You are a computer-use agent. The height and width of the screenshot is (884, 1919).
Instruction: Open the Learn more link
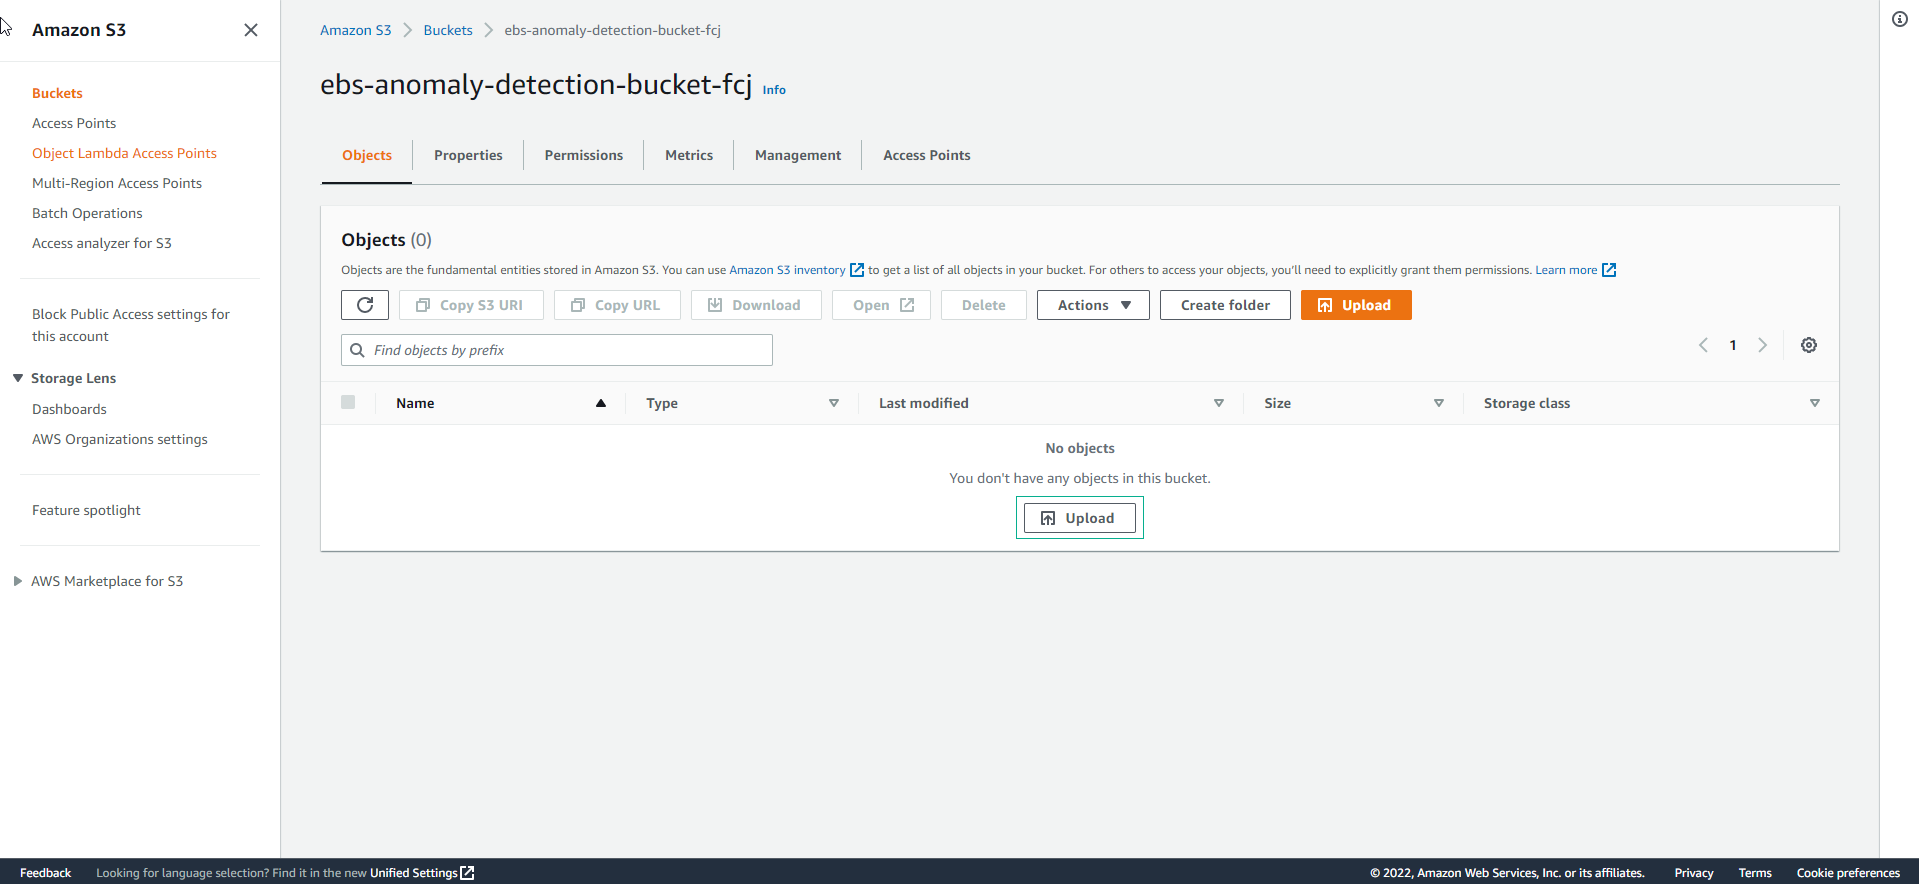coord(1566,270)
